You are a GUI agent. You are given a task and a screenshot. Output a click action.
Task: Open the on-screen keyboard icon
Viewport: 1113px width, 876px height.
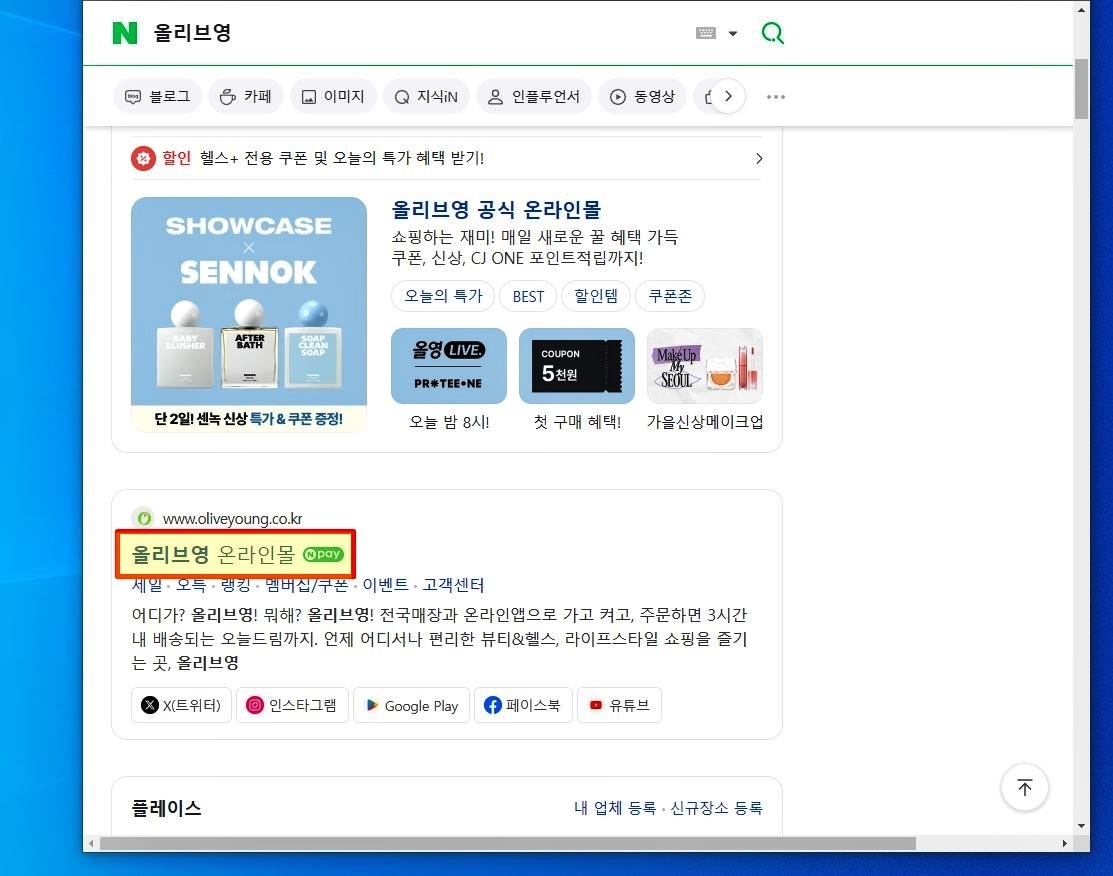click(706, 33)
